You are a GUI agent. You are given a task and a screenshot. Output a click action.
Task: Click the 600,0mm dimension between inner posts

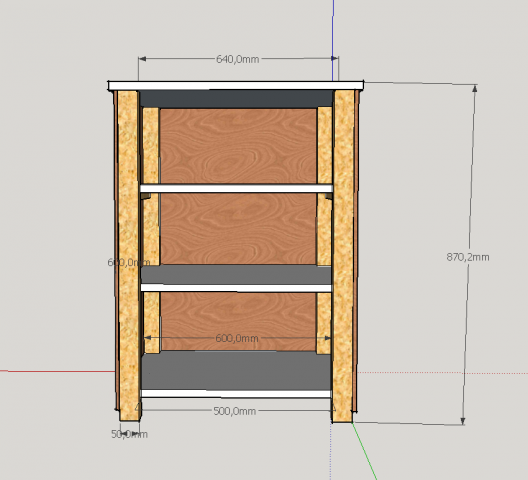point(237,338)
